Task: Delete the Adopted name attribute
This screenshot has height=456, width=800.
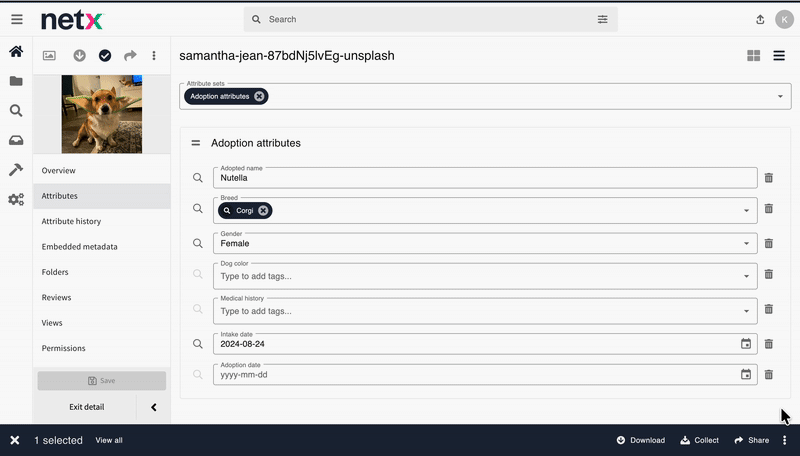Action: 768,178
